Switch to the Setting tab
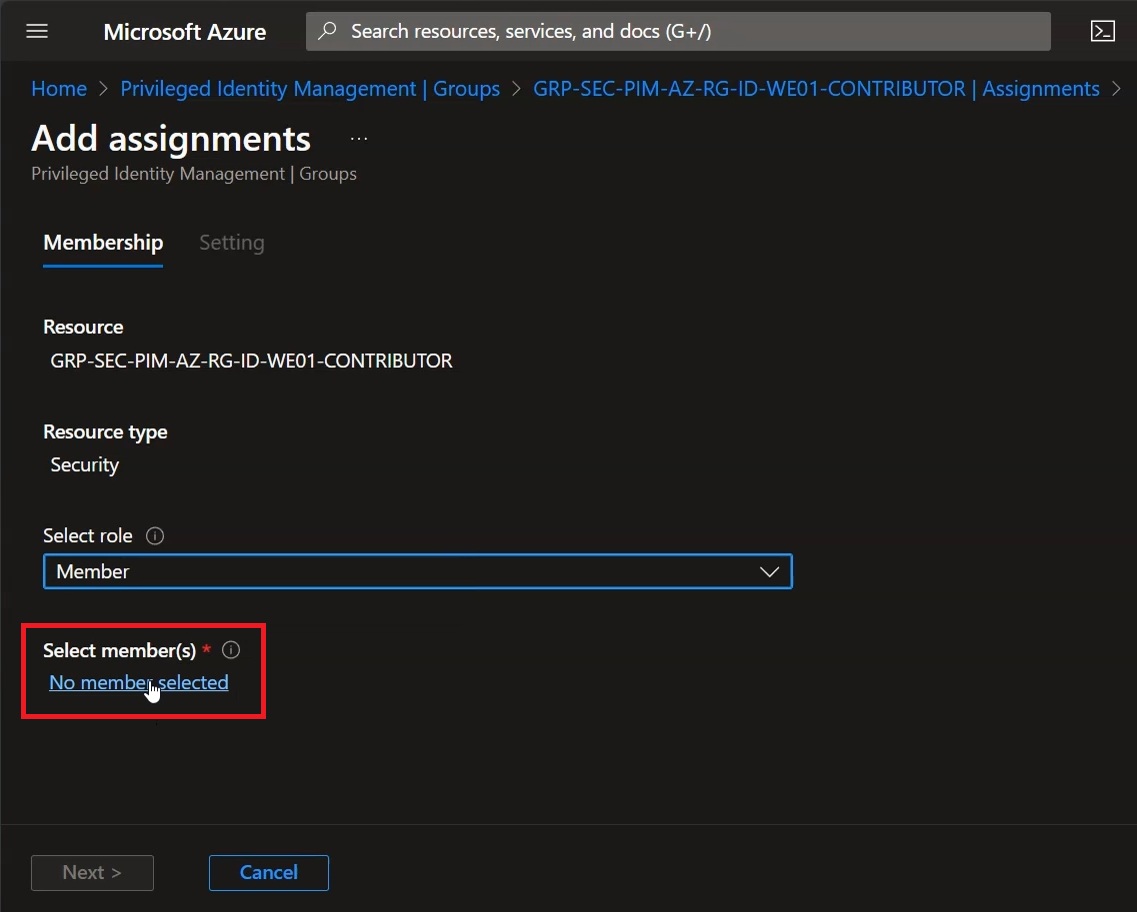Screen dimensions: 1137x912 point(231,242)
